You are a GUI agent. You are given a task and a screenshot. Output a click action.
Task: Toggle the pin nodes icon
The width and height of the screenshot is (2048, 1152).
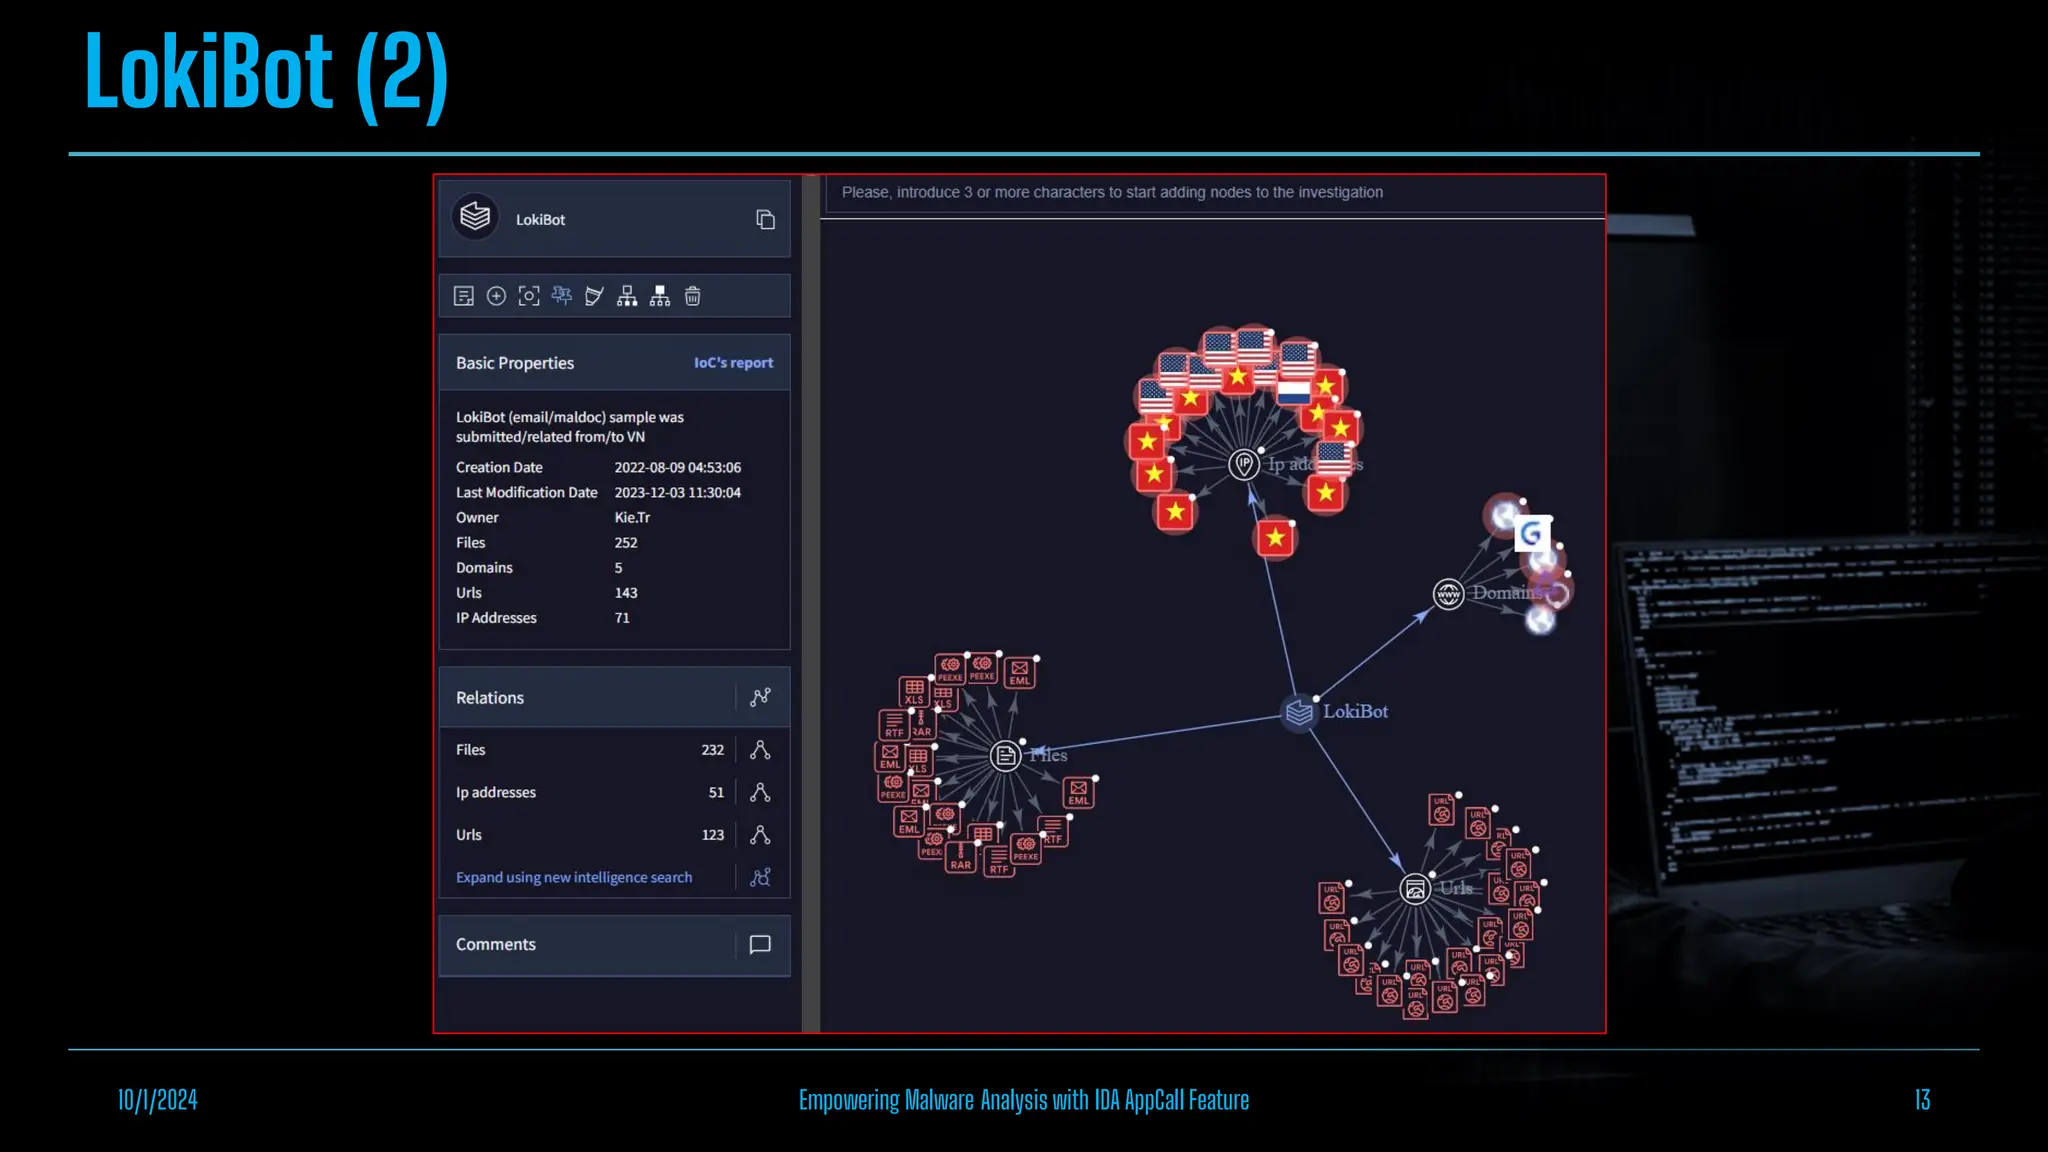[562, 296]
